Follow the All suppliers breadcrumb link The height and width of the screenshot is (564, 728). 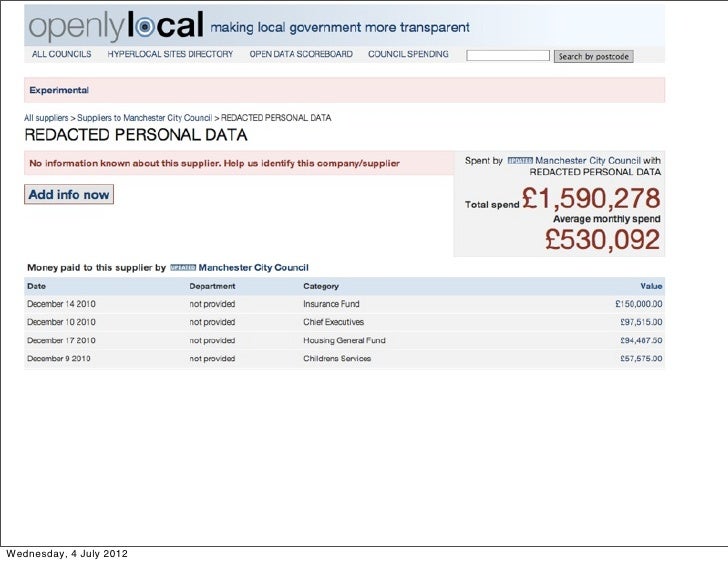coord(46,118)
